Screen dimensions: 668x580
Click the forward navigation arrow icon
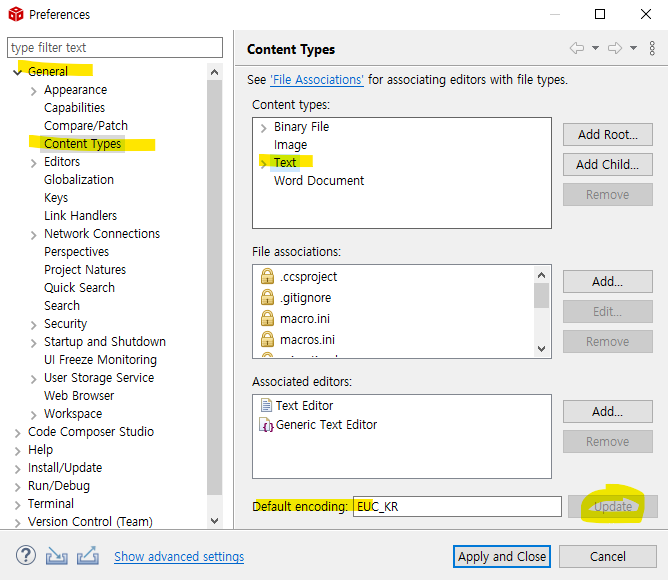(x=615, y=48)
